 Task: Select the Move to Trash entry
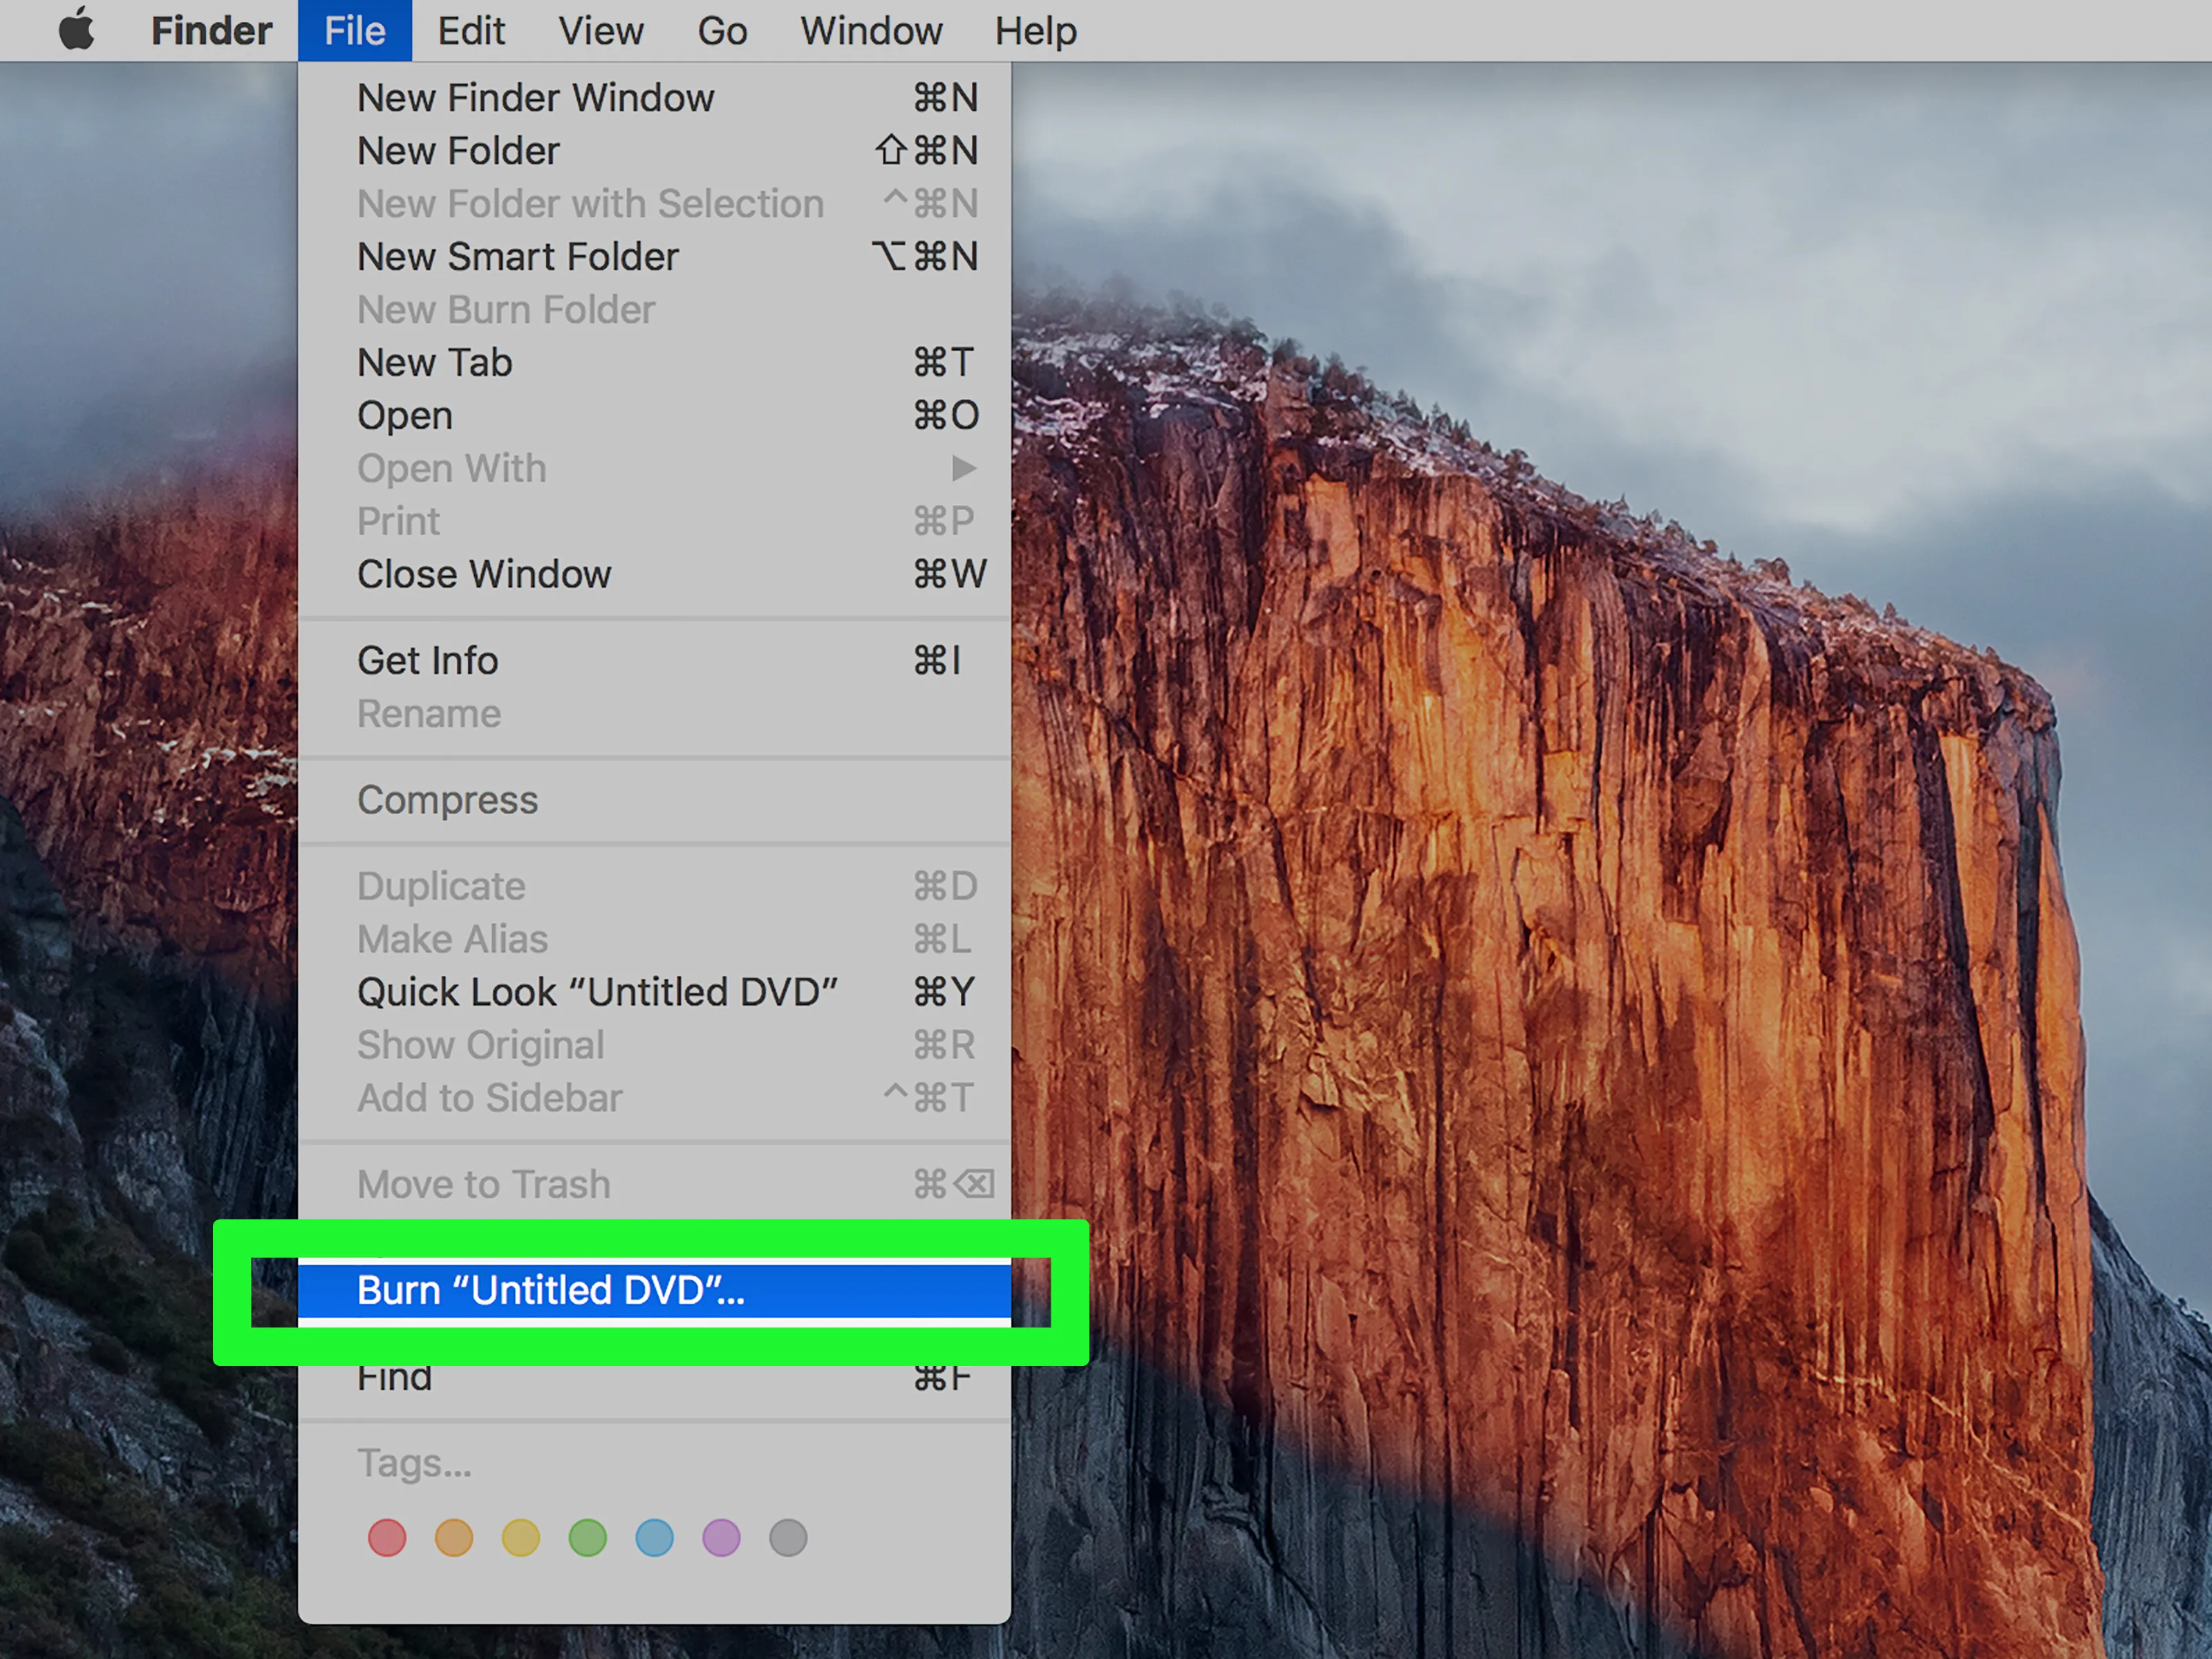654,1185
